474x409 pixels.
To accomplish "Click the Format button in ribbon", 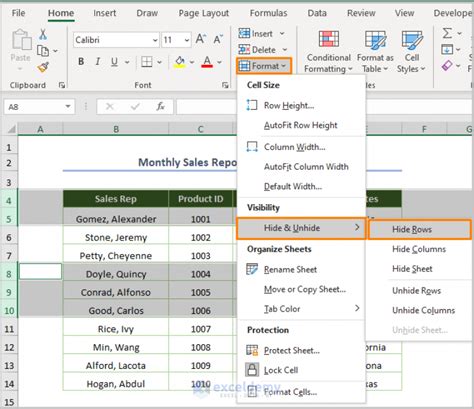I will pos(264,66).
